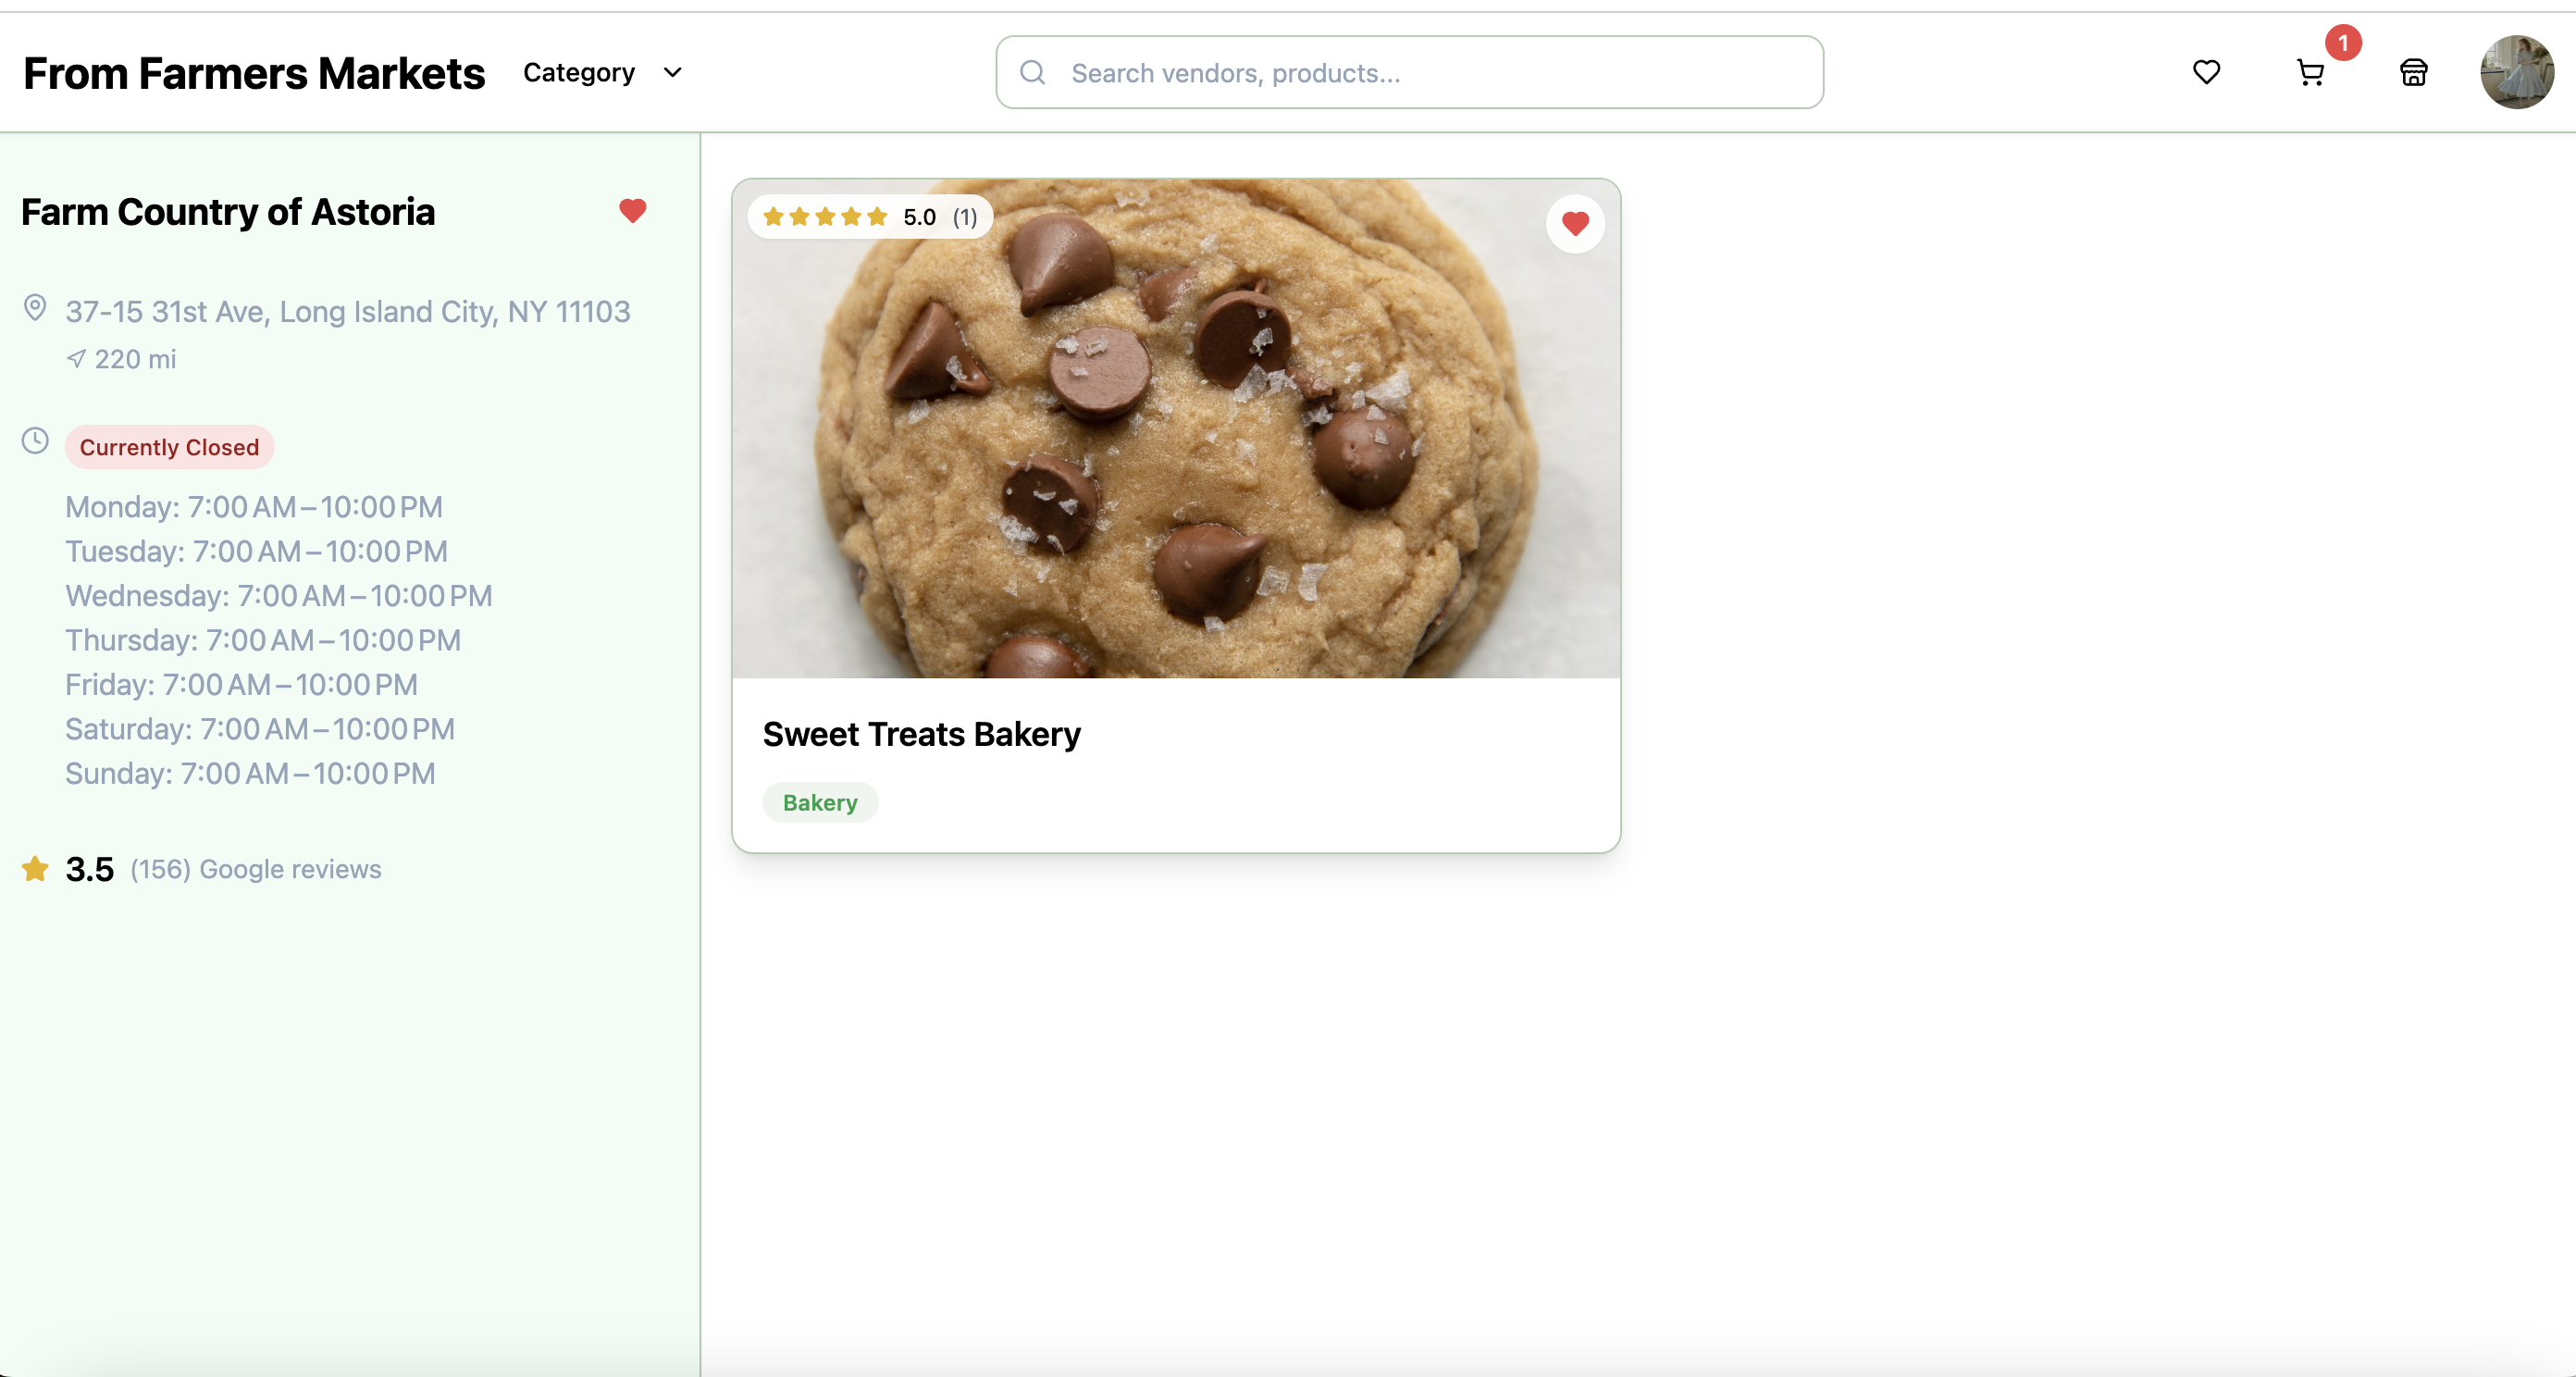2576x1377 pixels.
Task: Click the search magnifier icon
Action: click(1032, 72)
